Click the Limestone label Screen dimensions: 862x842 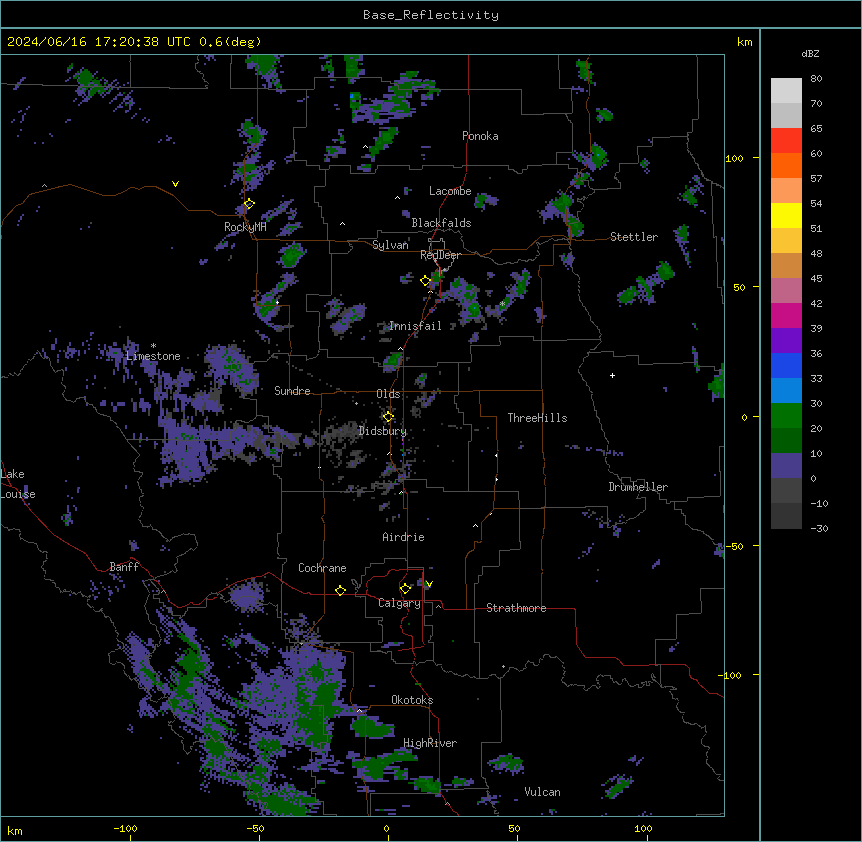153,356
